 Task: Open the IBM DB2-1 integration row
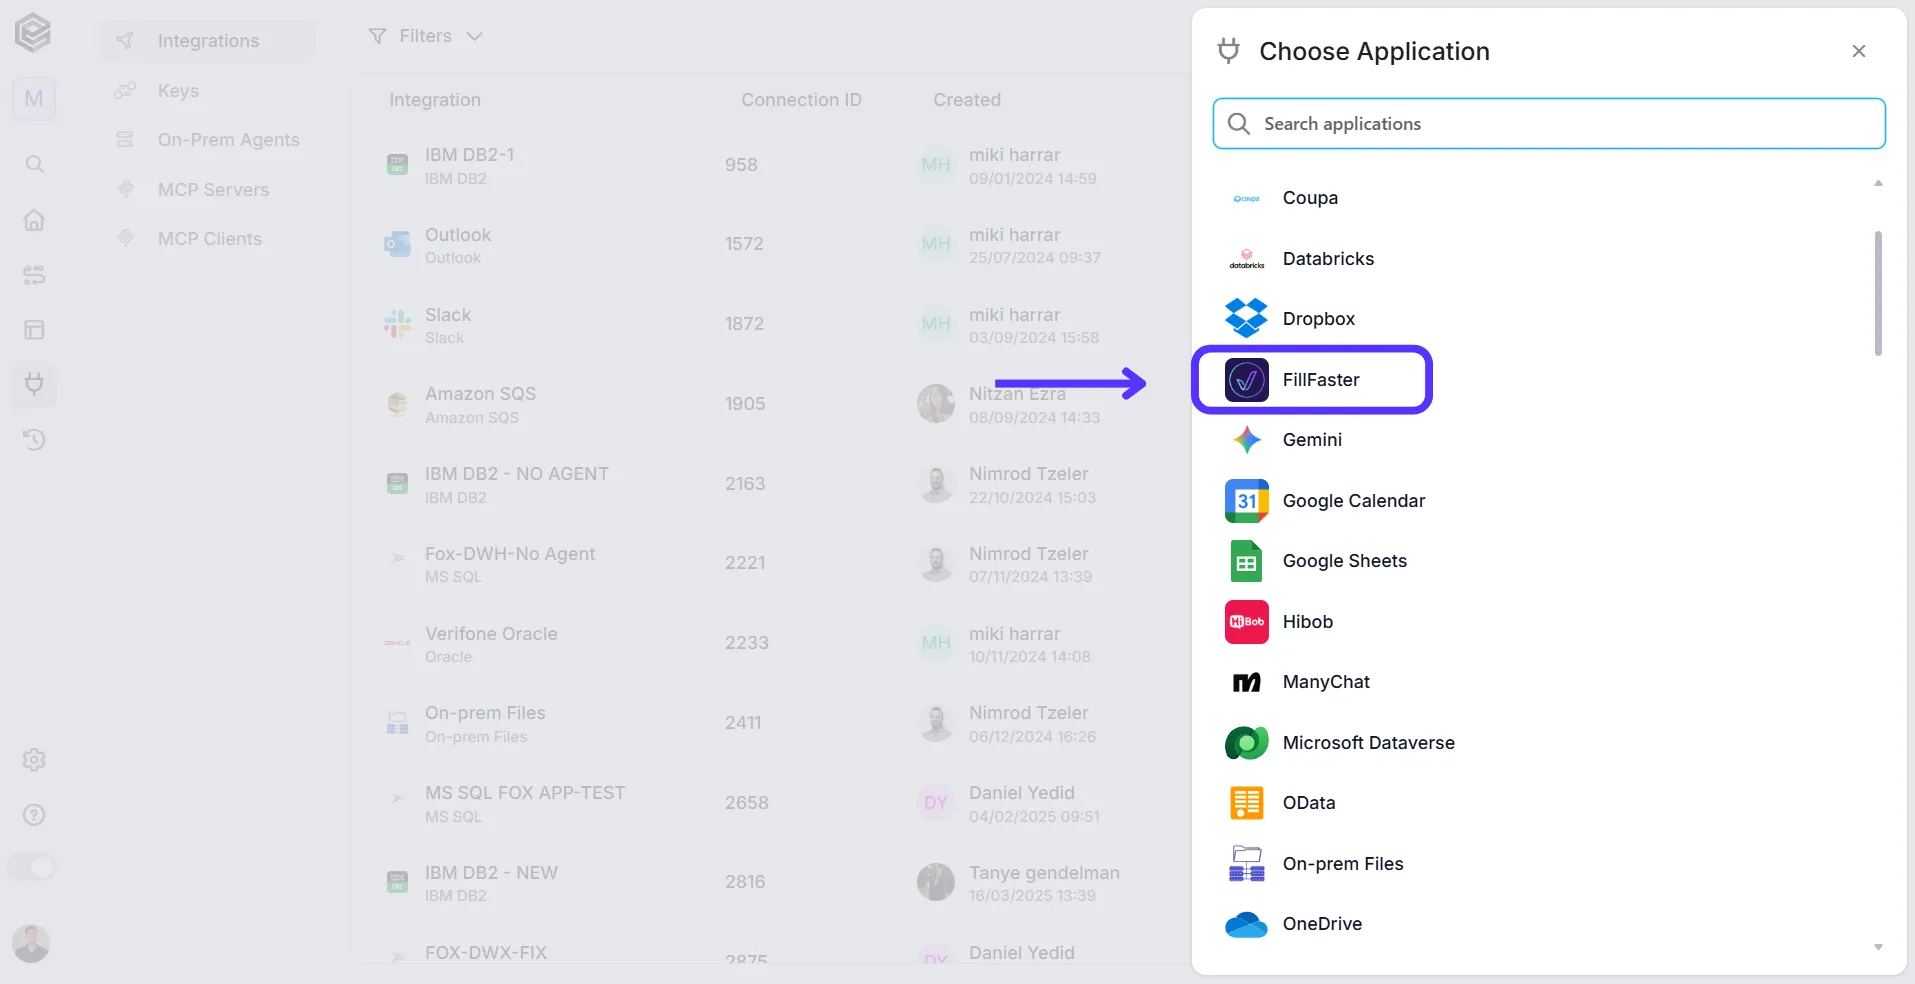coord(770,165)
